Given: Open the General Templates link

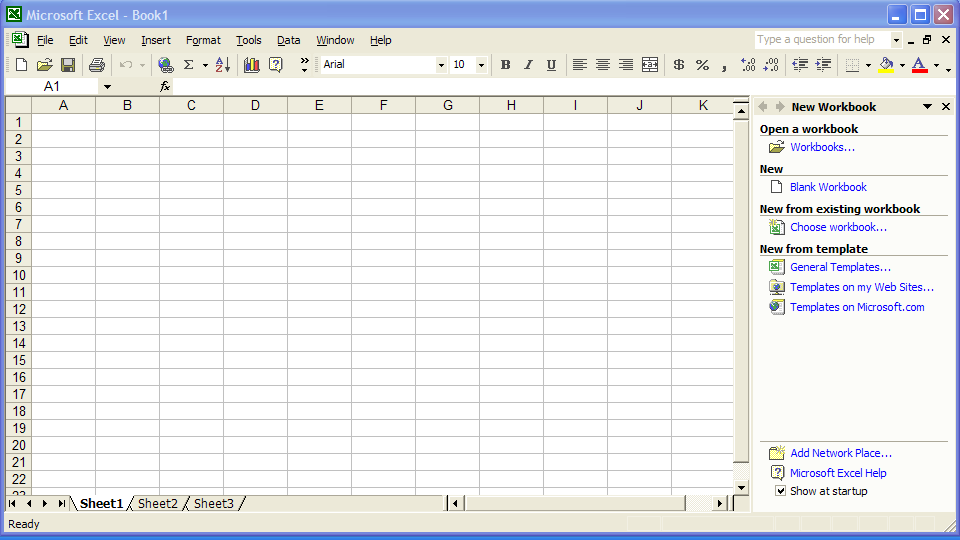Looking at the screenshot, I should tap(840, 267).
